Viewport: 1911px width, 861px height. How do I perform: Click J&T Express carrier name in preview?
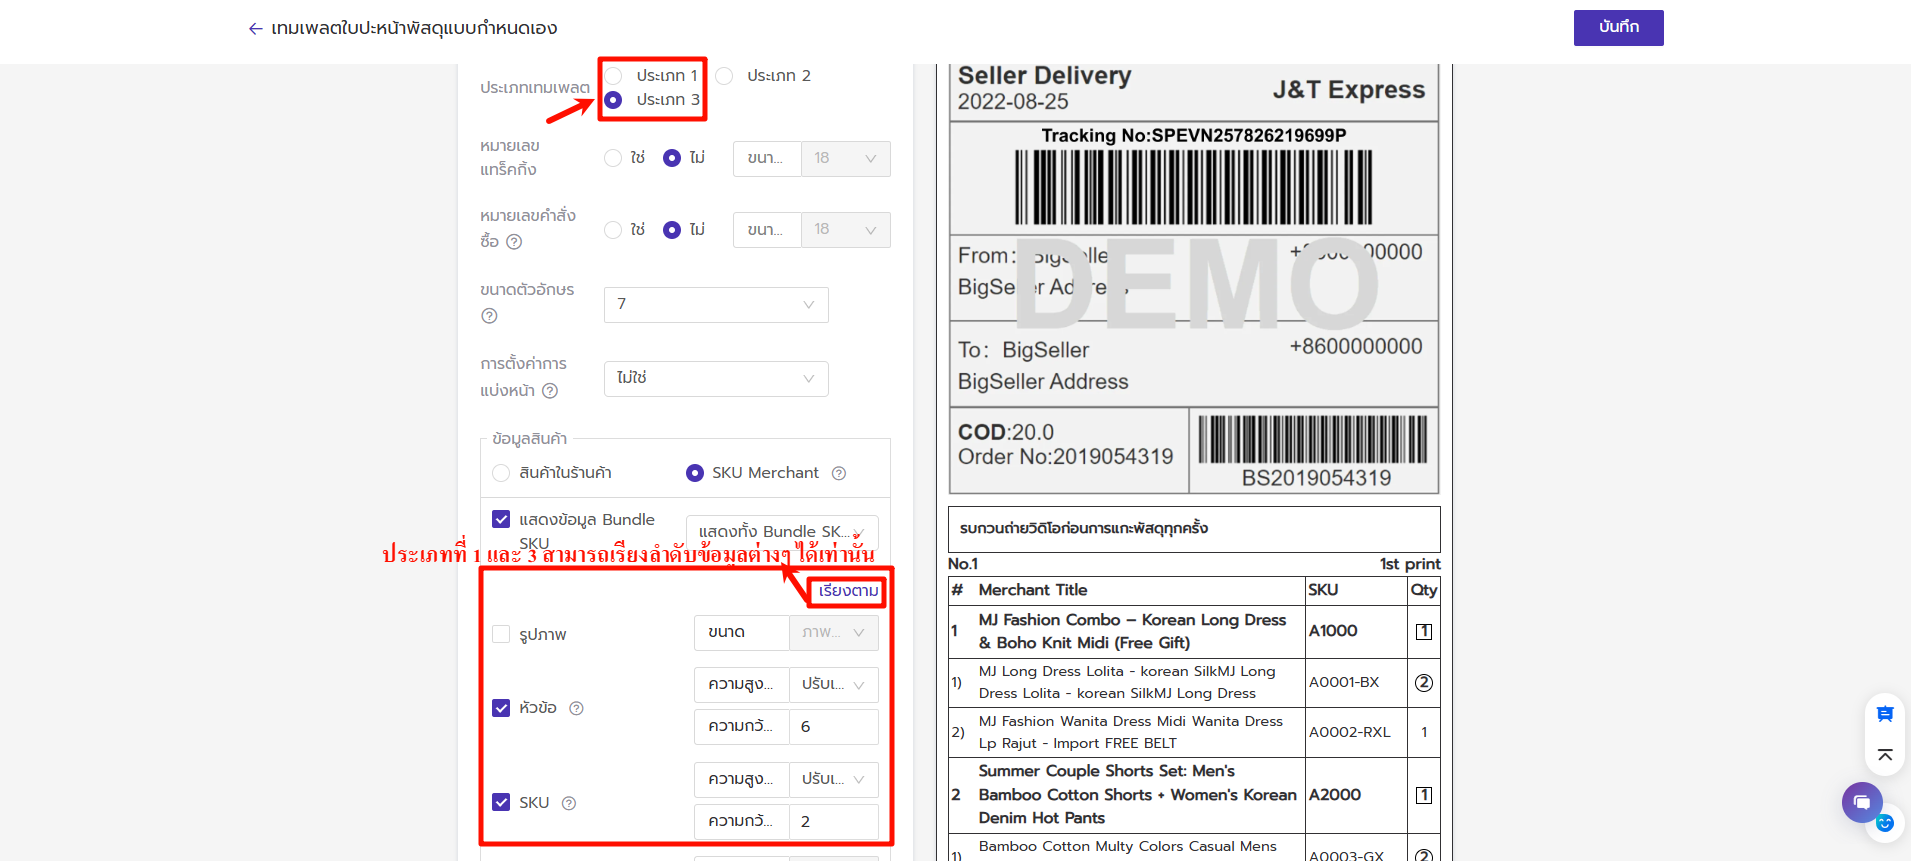[x=1348, y=90]
